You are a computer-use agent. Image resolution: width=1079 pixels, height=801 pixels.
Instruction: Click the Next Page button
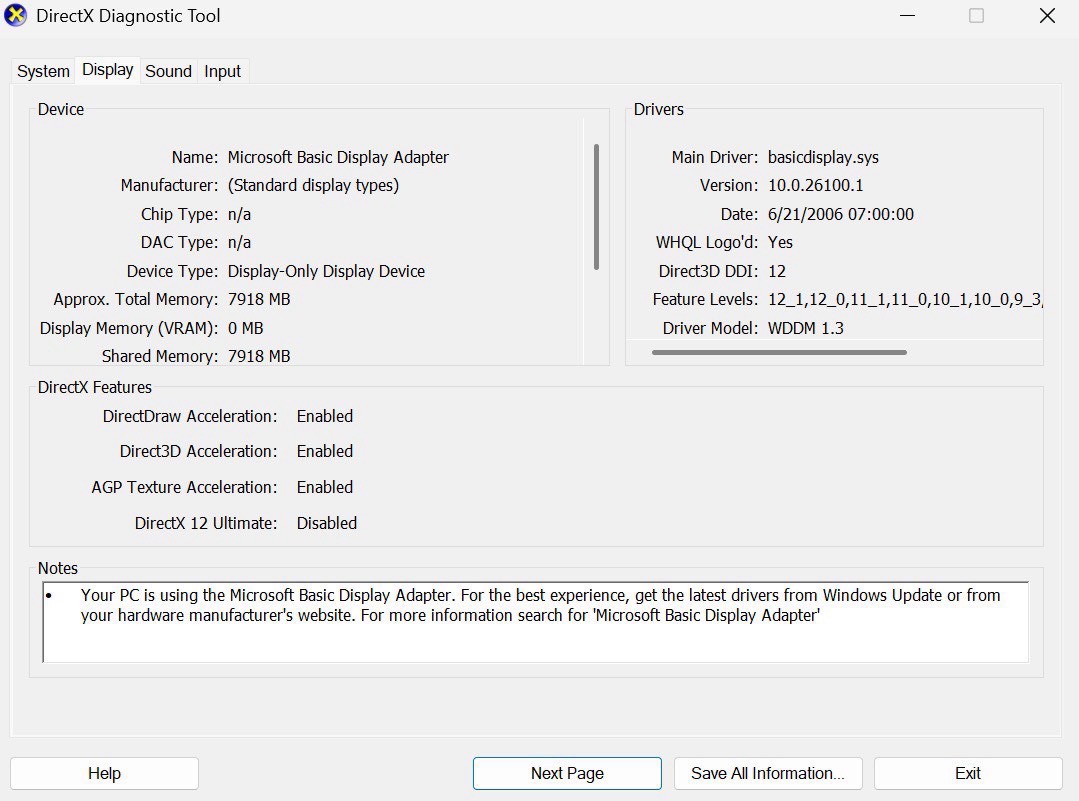pyautogui.click(x=567, y=773)
